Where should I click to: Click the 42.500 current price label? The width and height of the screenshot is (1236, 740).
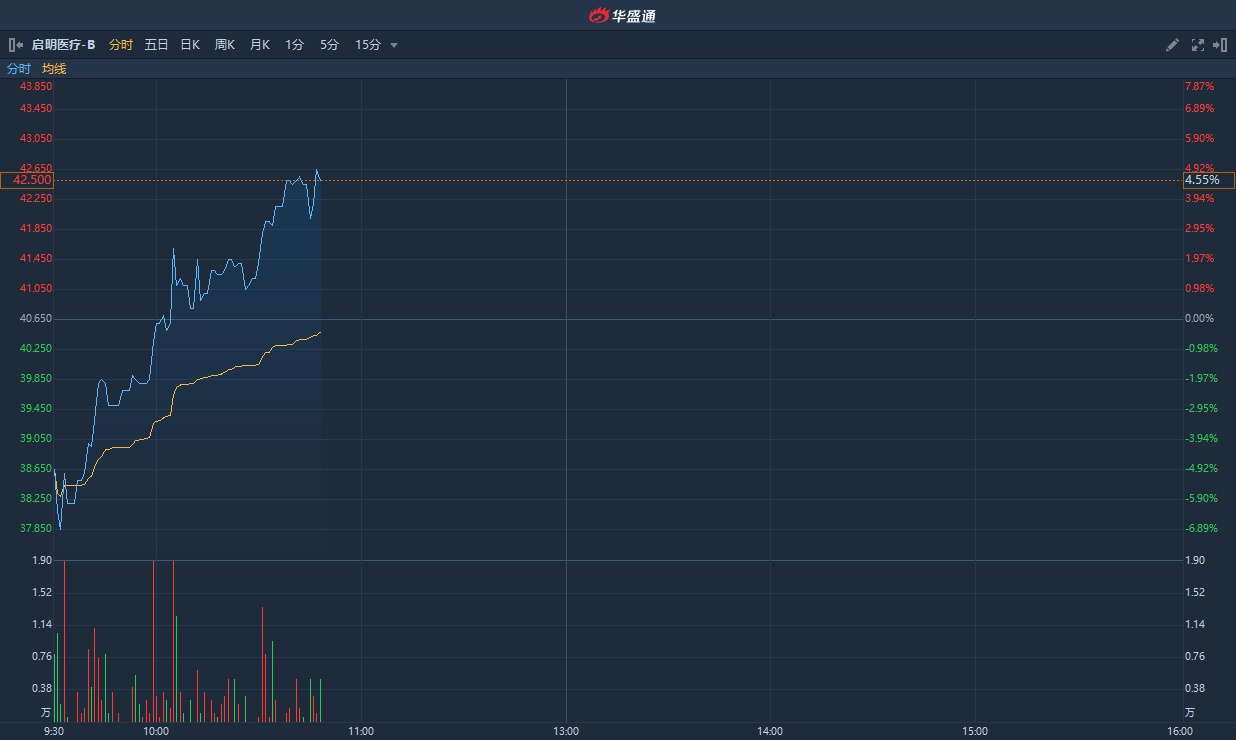click(27, 180)
